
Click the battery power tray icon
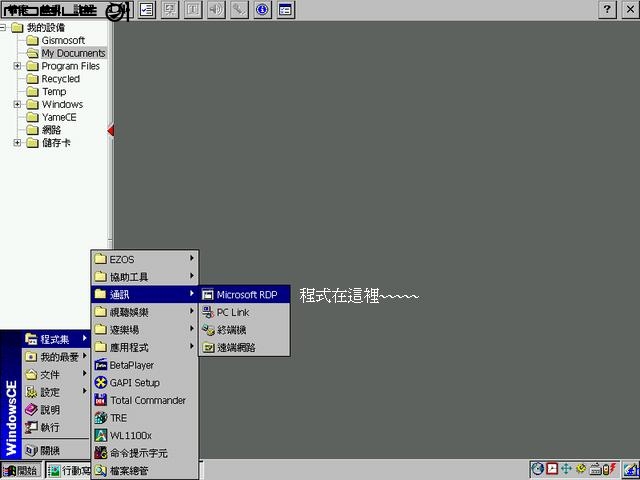tap(609, 469)
